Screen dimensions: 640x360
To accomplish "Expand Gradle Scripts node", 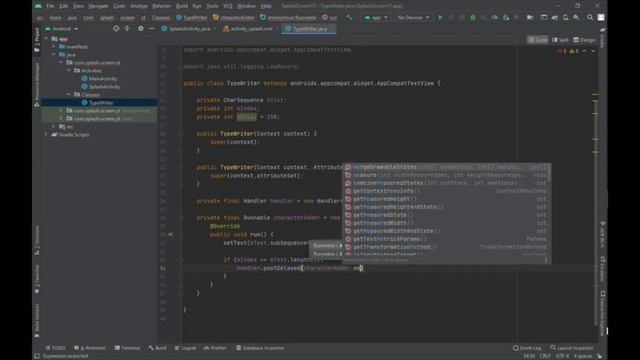I will tap(46, 134).
